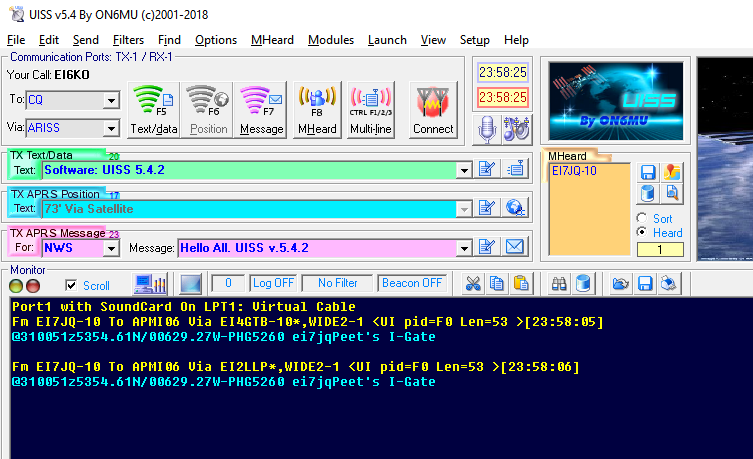753x459 pixels.
Task: Edit TX Text/Data text with pencil icon
Action: coord(487,169)
